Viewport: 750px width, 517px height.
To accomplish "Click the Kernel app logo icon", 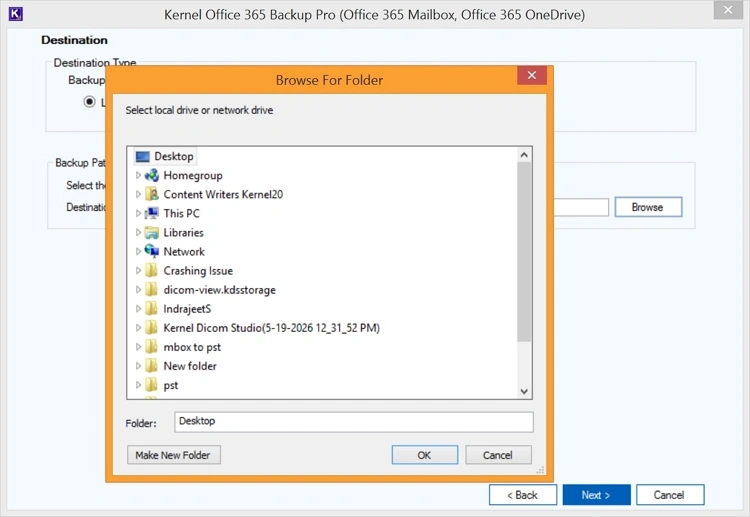I will pyautogui.click(x=15, y=14).
